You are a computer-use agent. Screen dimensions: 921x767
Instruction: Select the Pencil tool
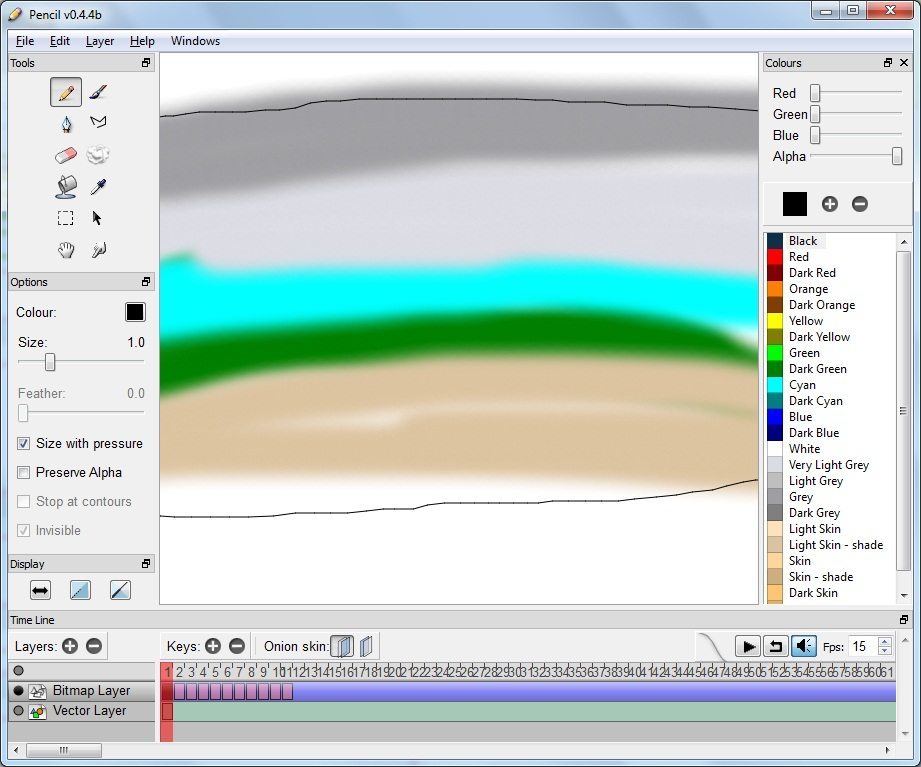pyautogui.click(x=66, y=92)
